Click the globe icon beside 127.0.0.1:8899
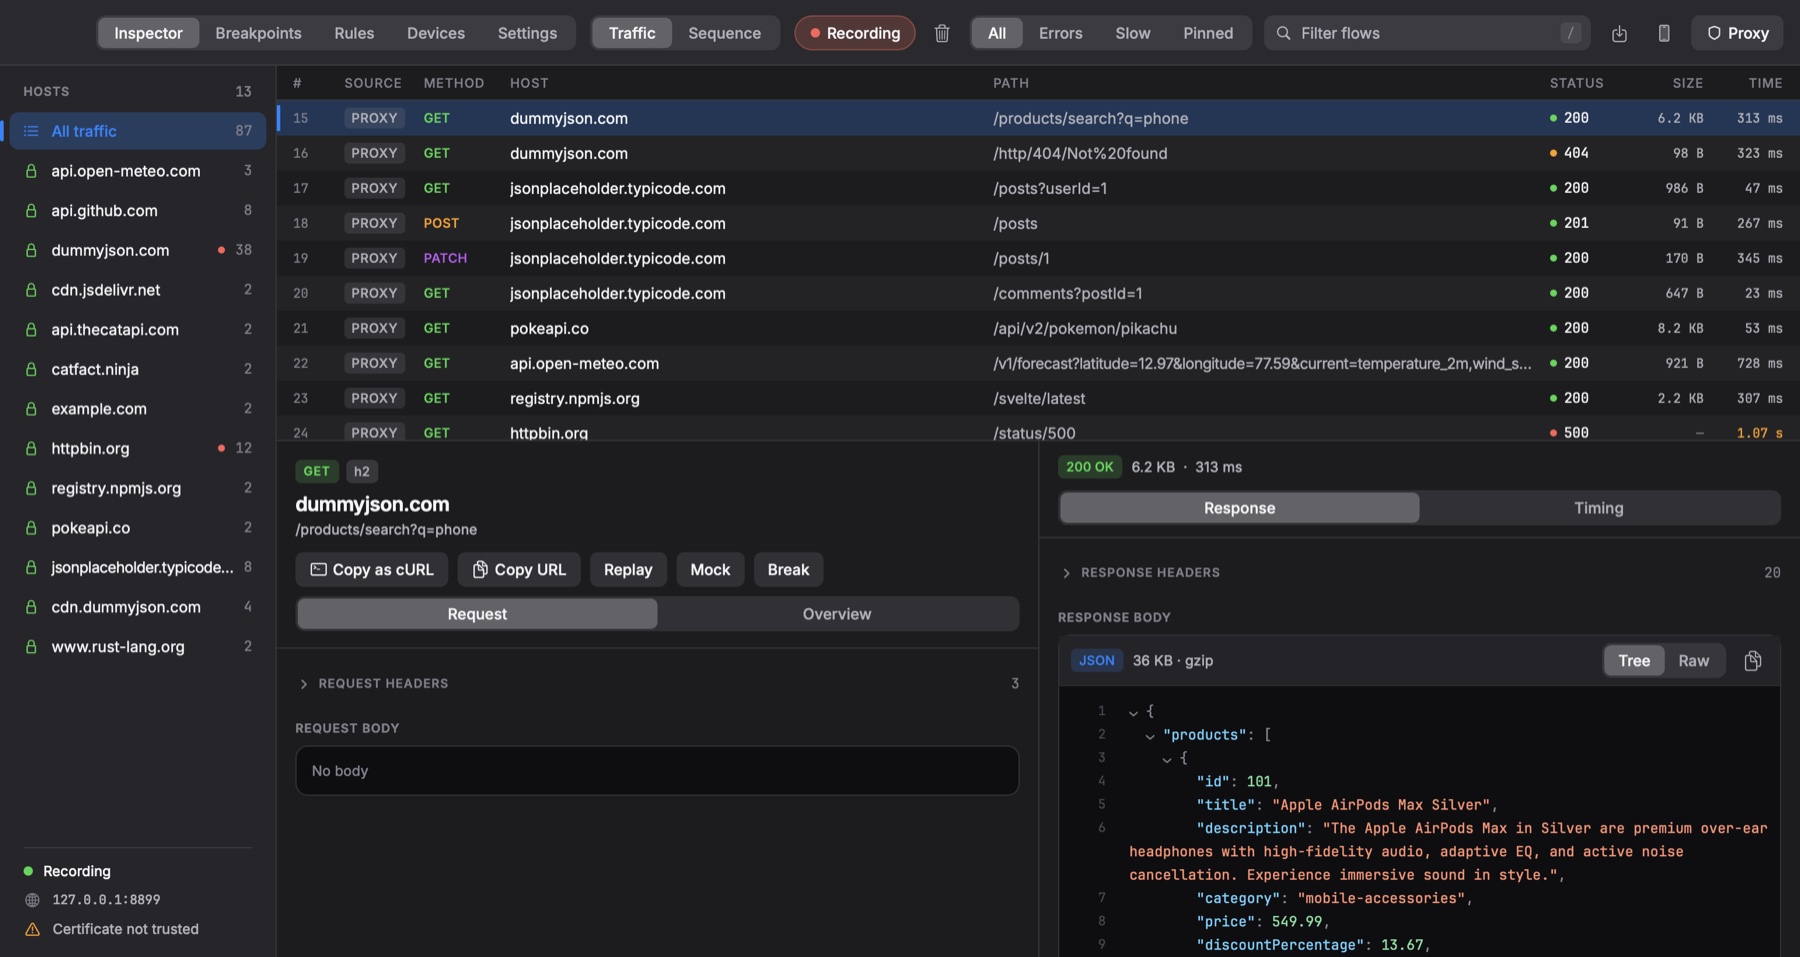This screenshot has height=957, width=1800. (32, 900)
